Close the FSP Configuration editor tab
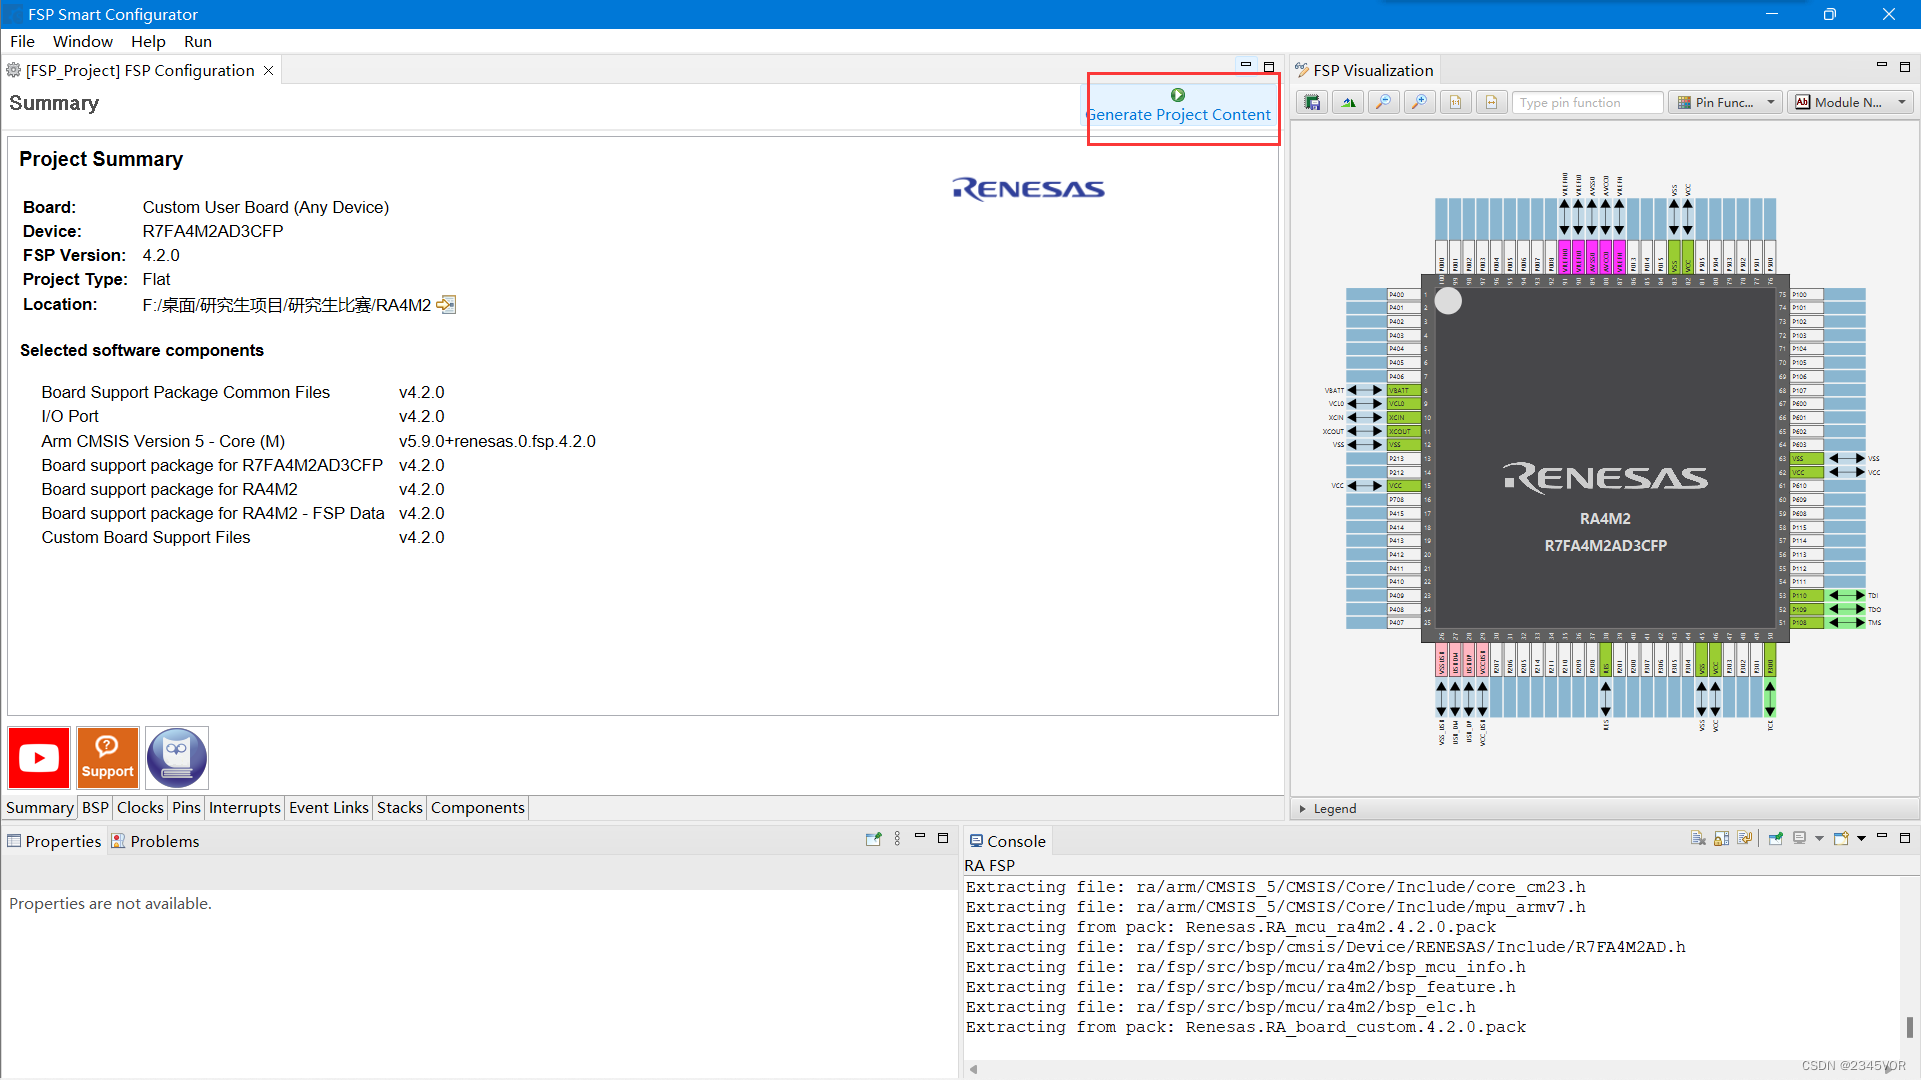 268,70
